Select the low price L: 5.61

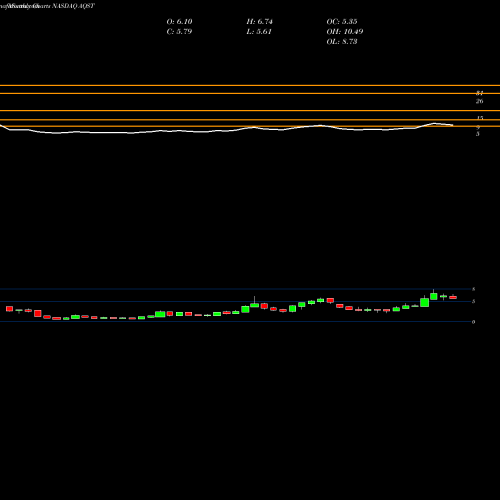tap(259, 32)
